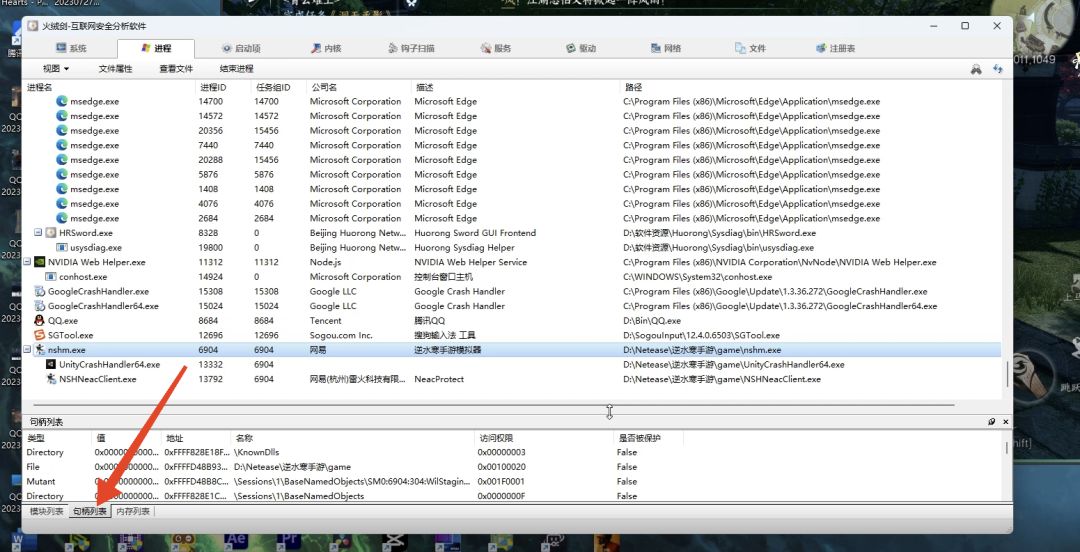Click the GoogleCrashHandler64.exe icon
Image resolution: width=1080 pixels, height=552 pixels.
tap(40, 306)
